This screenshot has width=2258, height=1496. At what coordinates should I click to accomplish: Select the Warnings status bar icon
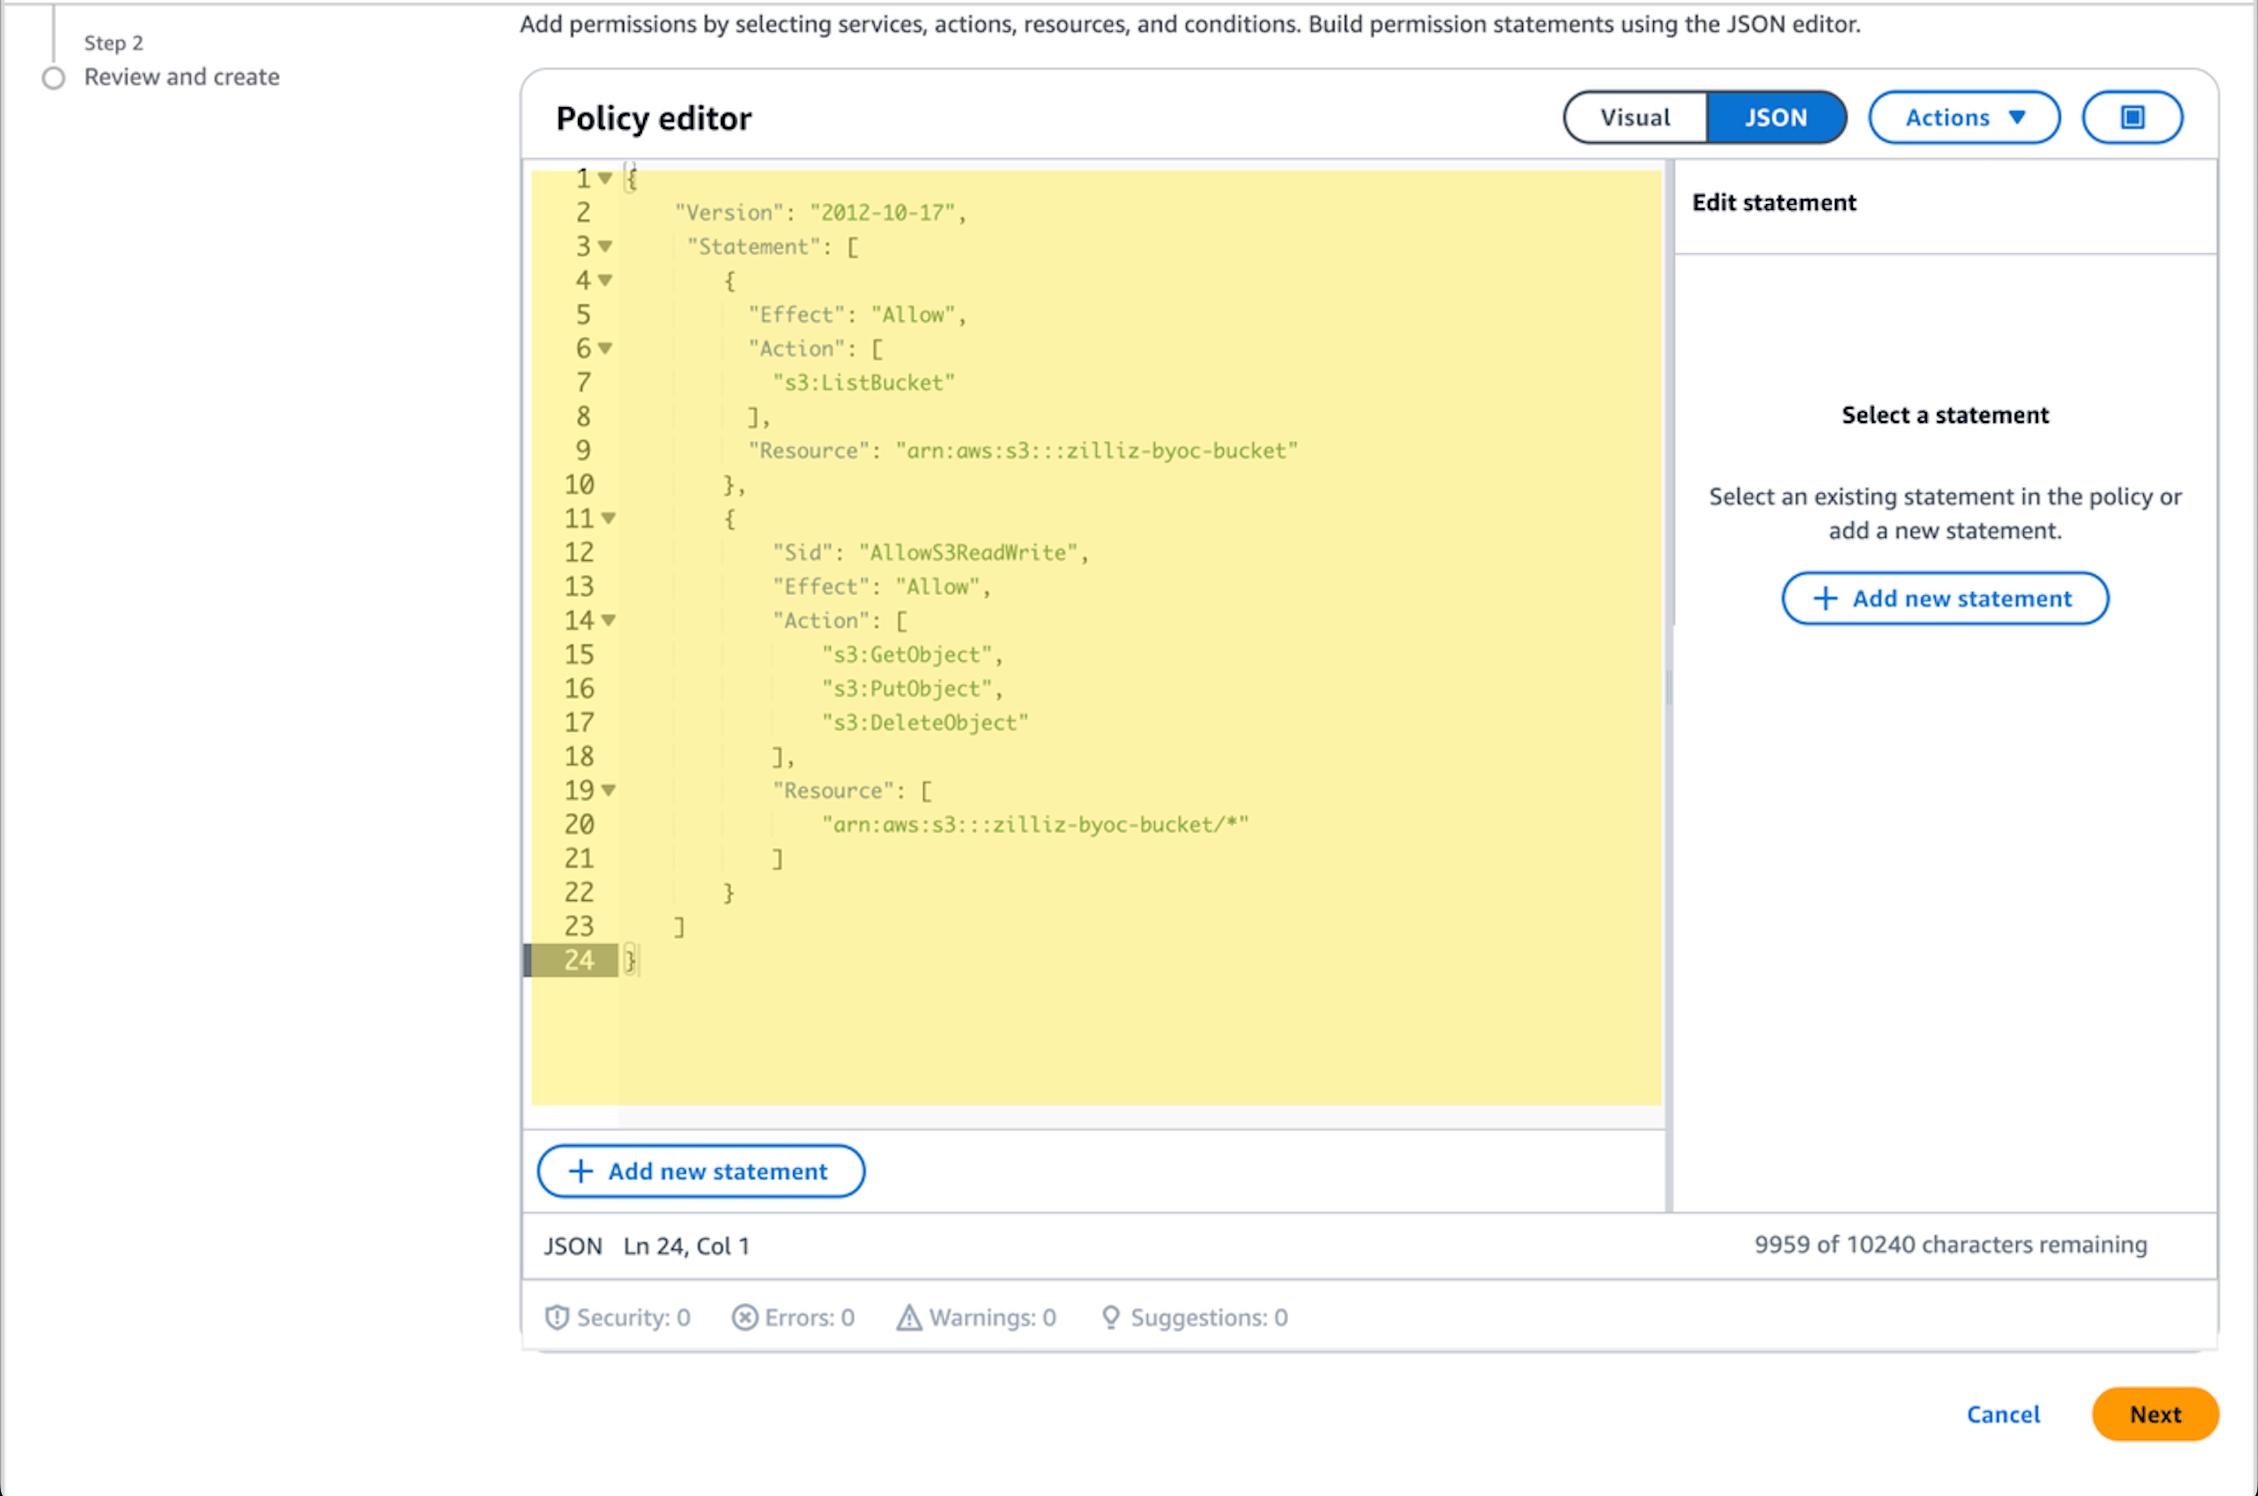(x=908, y=1317)
